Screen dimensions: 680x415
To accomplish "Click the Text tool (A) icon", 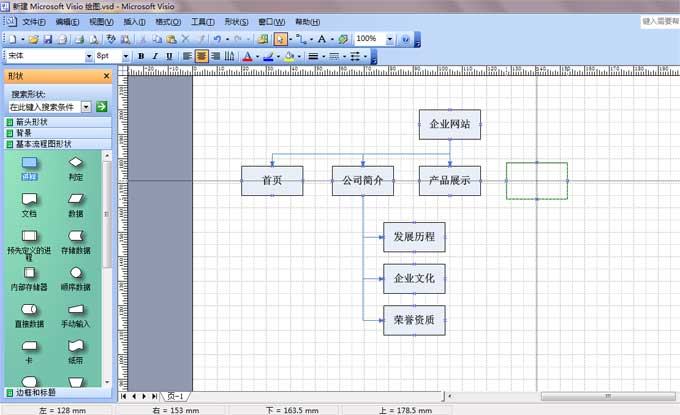I will coord(323,39).
